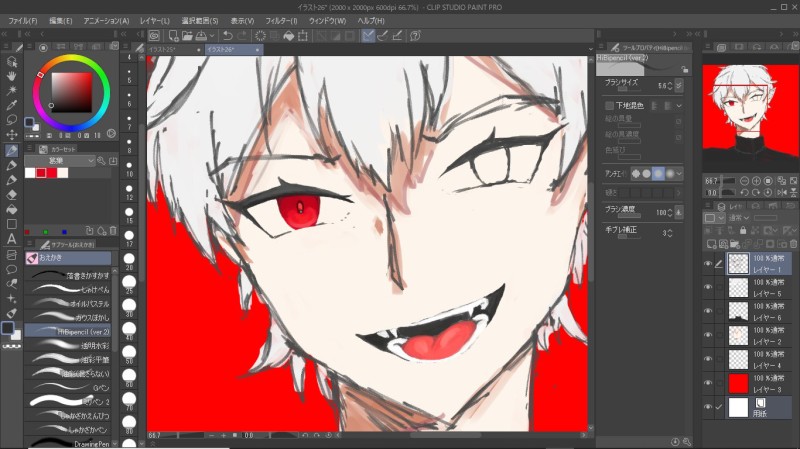Select 落書きかすかす brush
Screen dimensions: 800x449
[x=68, y=275]
